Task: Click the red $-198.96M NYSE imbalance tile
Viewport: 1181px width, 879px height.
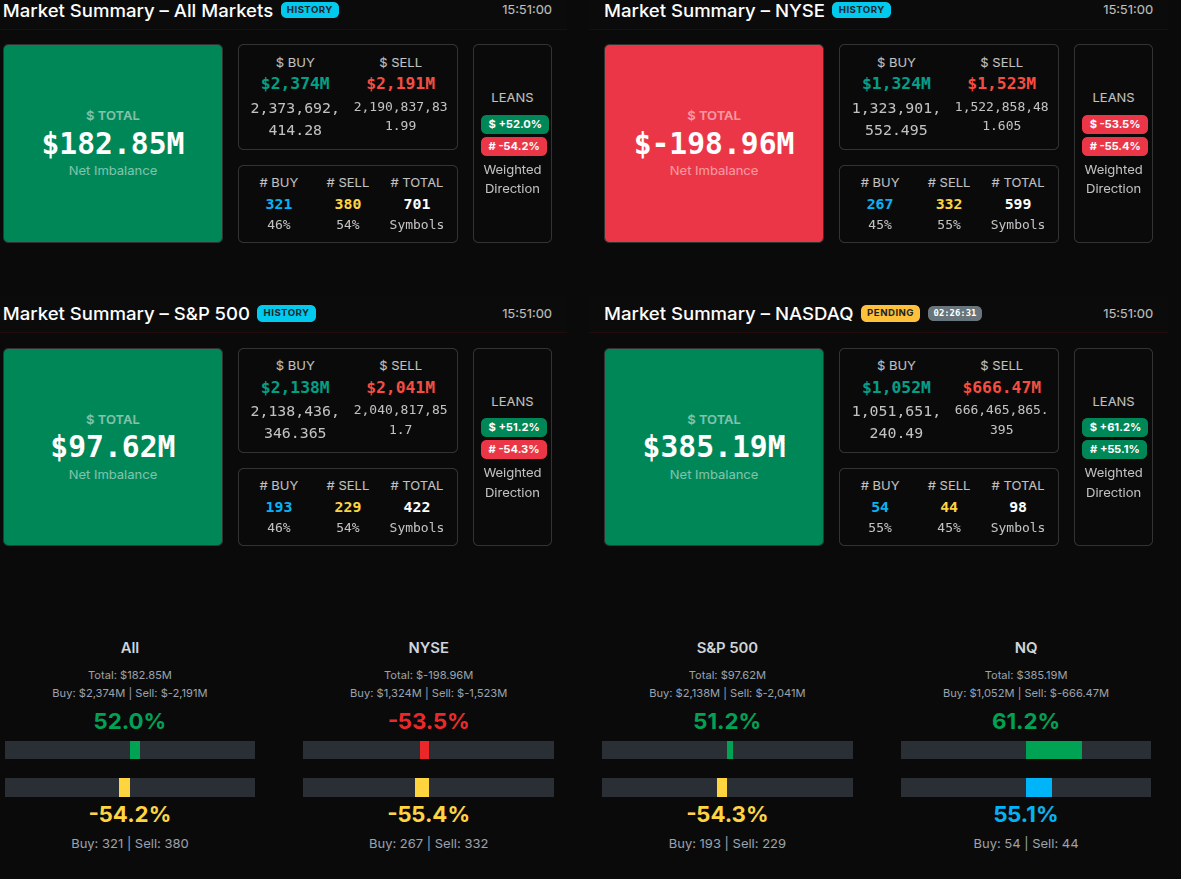Action: click(714, 143)
